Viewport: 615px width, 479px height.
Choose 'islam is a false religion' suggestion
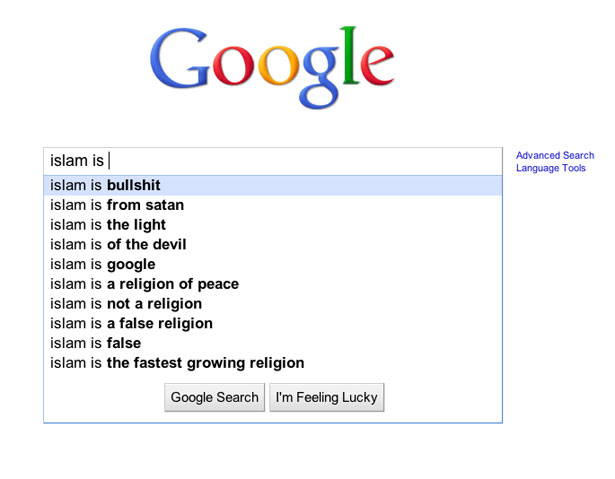pyautogui.click(x=131, y=323)
